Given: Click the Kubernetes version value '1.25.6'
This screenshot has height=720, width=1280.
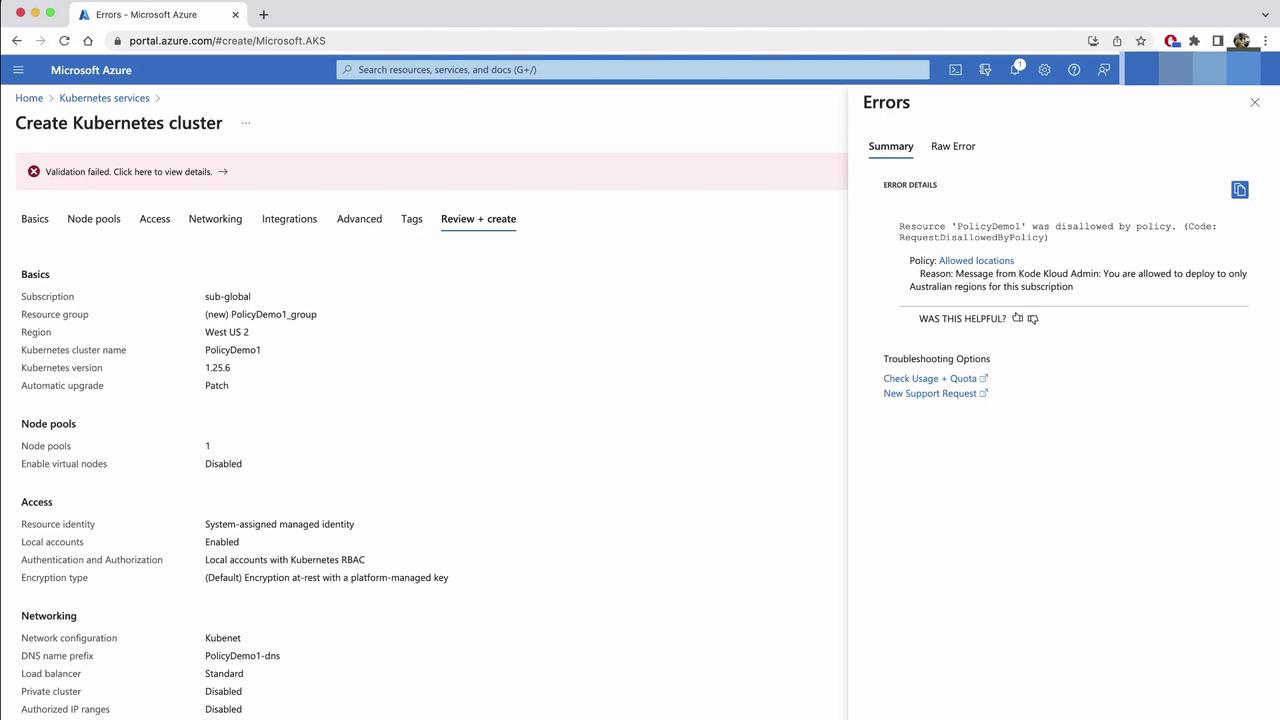Looking at the screenshot, I should (x=218, y=368).
